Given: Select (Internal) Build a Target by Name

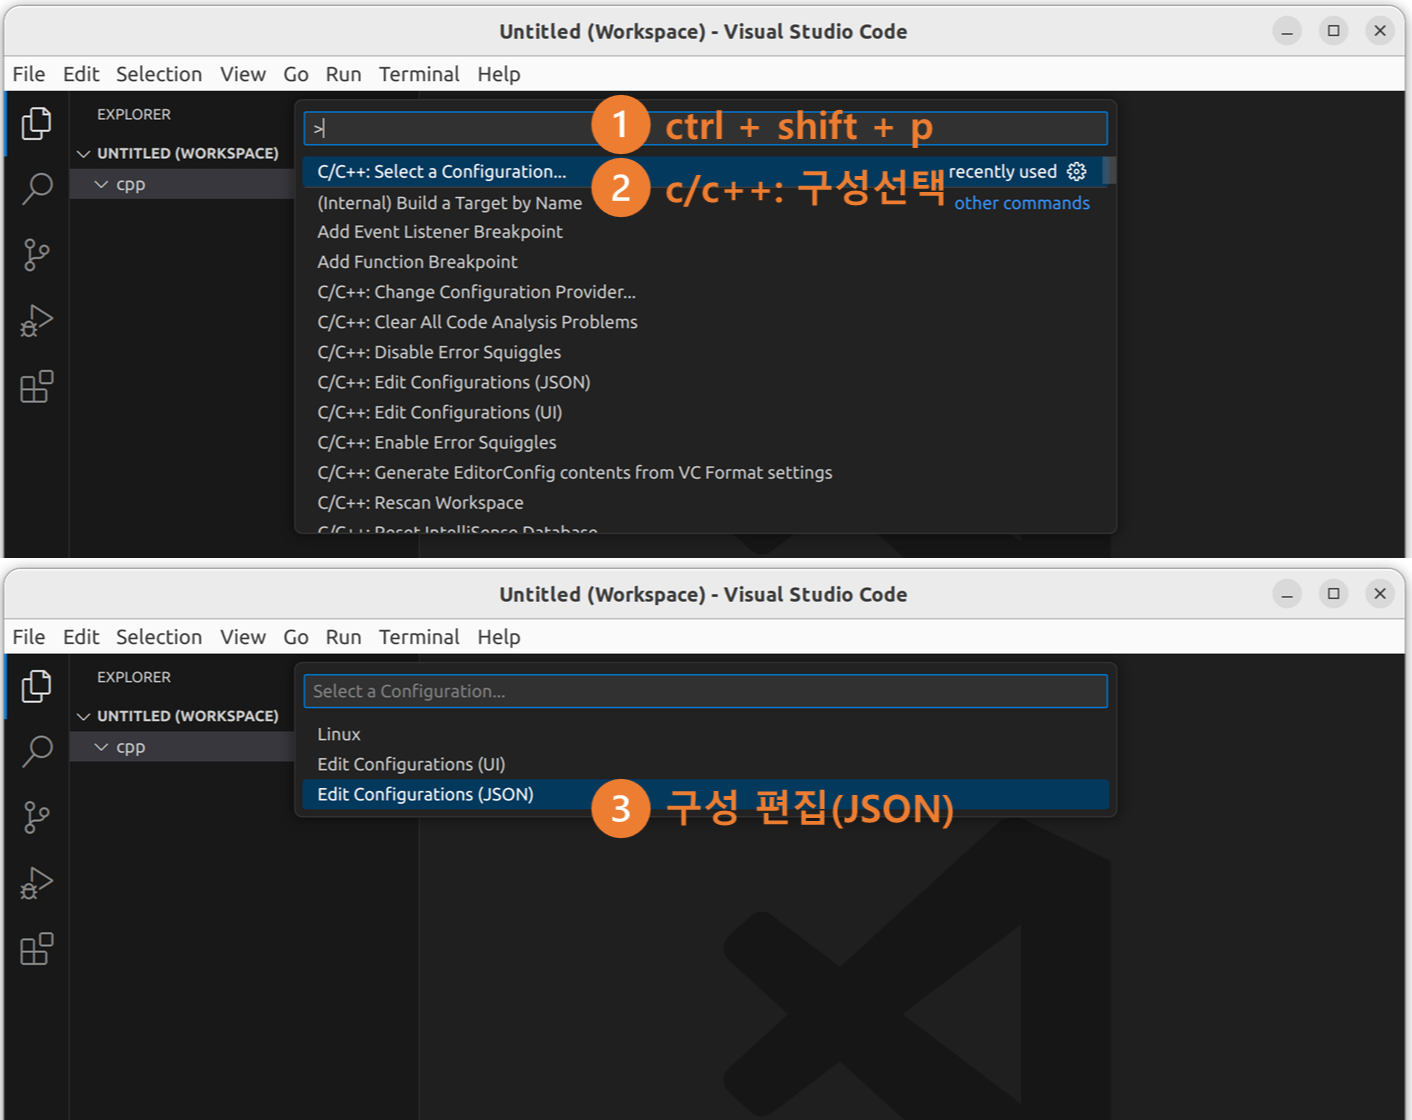Looking at the screenshot, I should point(705,202).
